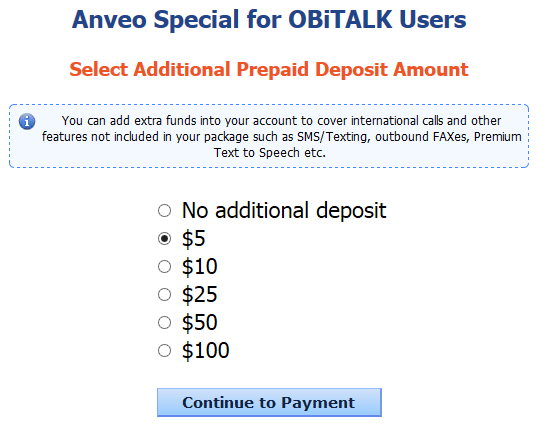Select the $25 deposit radio button

[x=164, y=295]
